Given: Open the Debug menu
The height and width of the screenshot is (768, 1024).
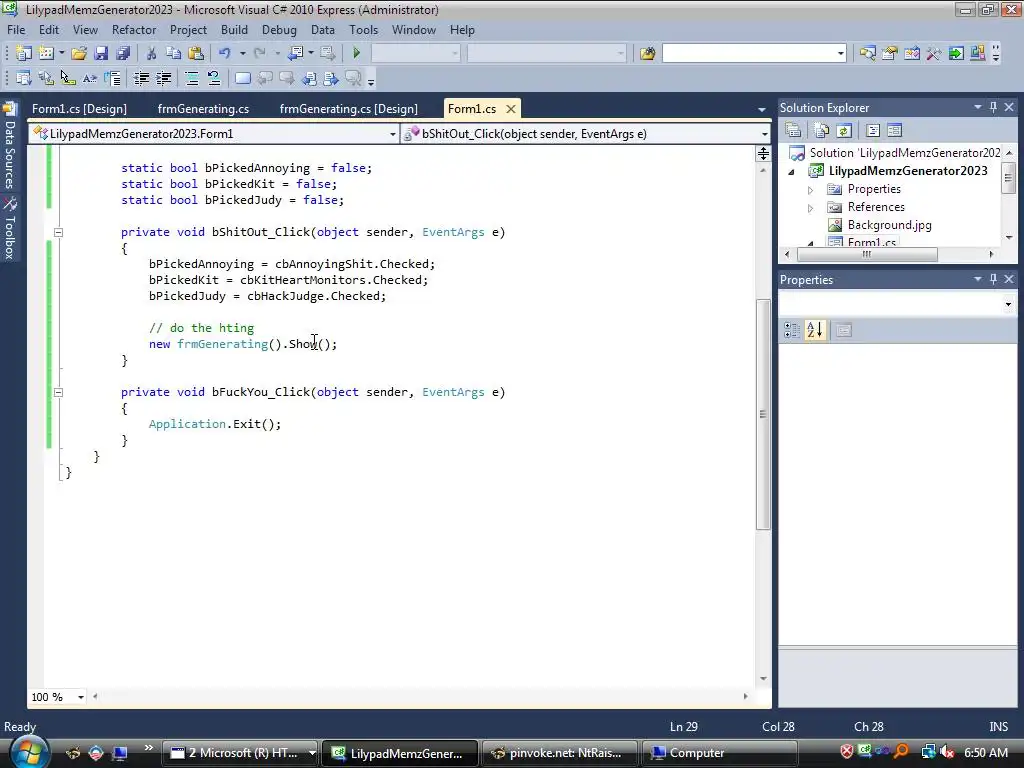Looking at the screenshot, I should [x=279, y=30].
